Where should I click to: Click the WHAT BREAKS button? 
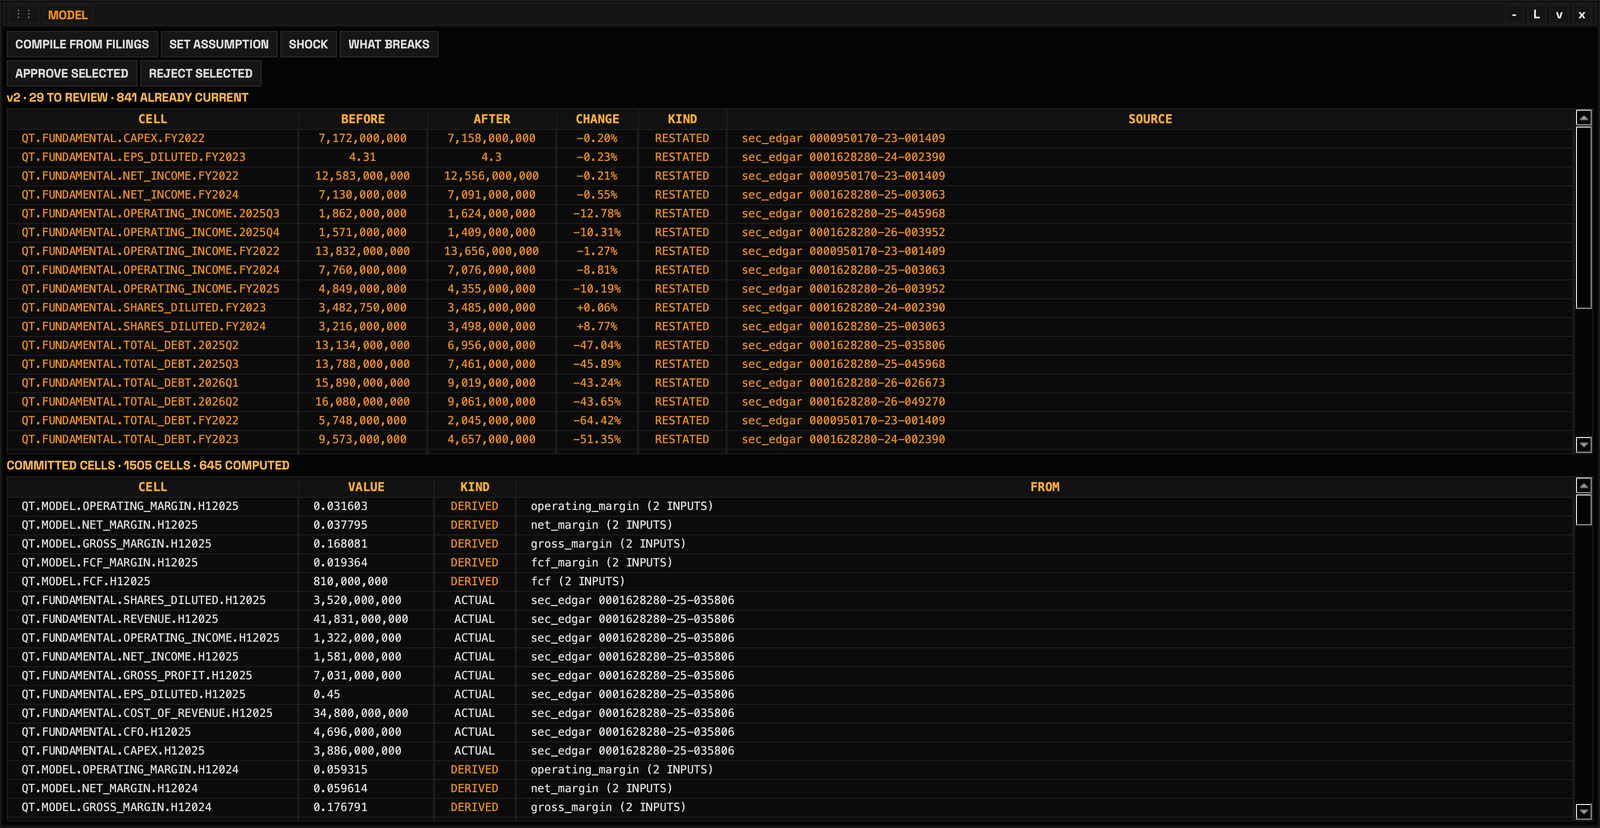coord(389,44)
